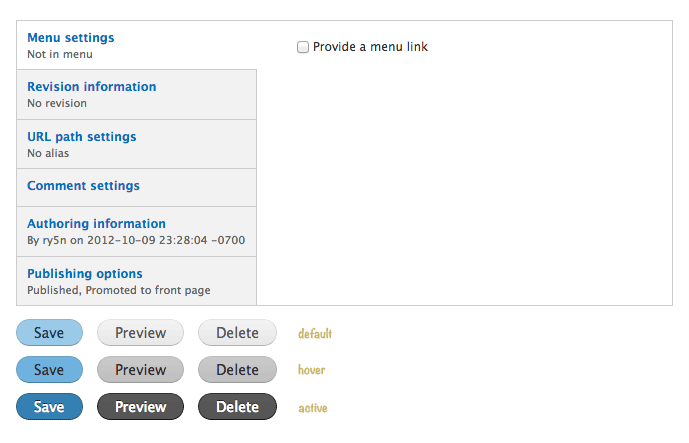The width and height of the screenshot is (689, 443).
Task: Show the Authoring information tab
Action: coord(97,224)
